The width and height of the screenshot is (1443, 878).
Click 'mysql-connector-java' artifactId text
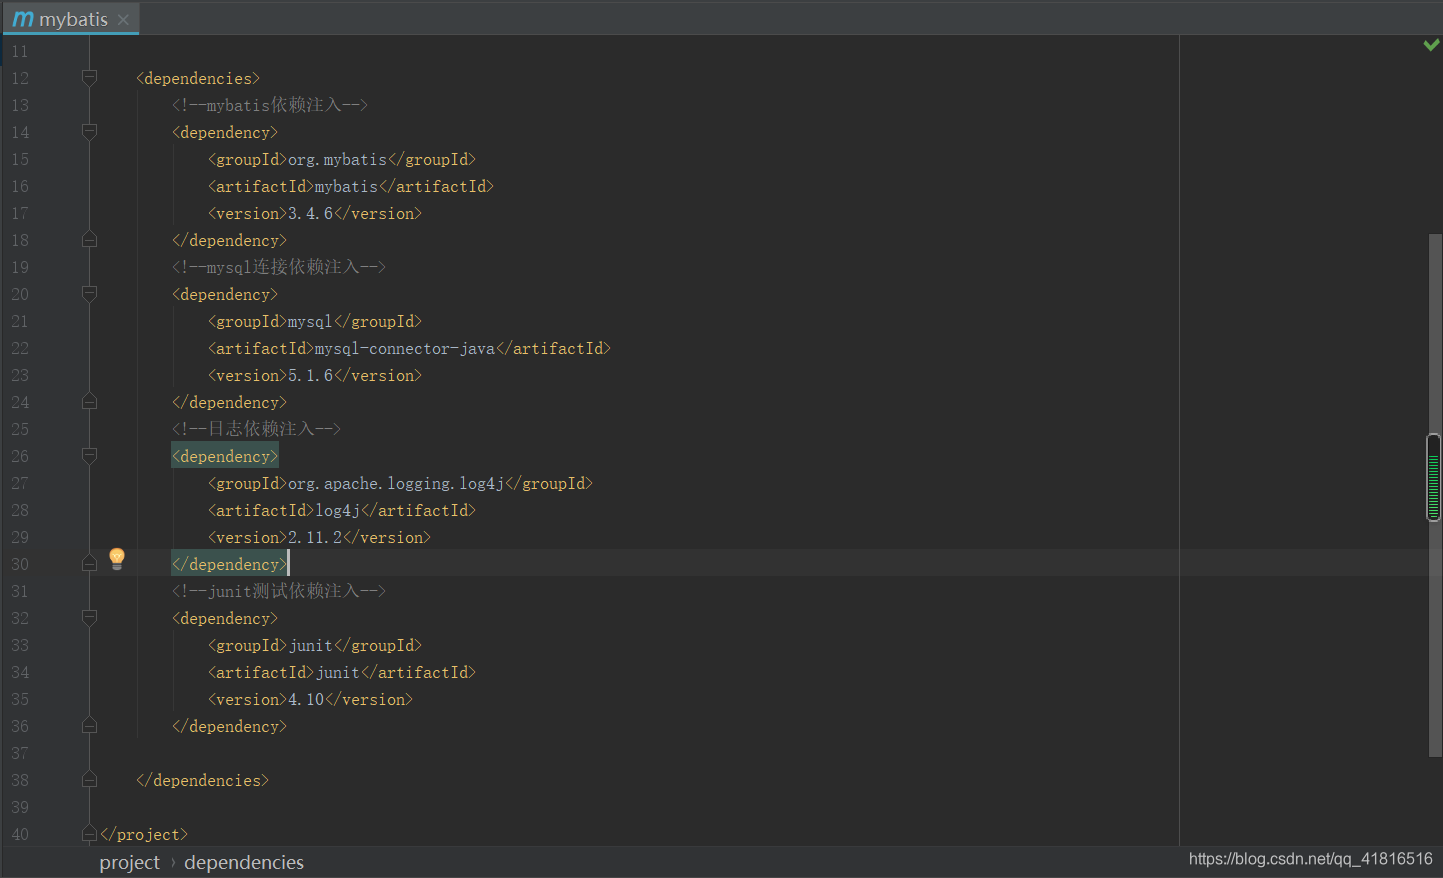click(405, 348)
